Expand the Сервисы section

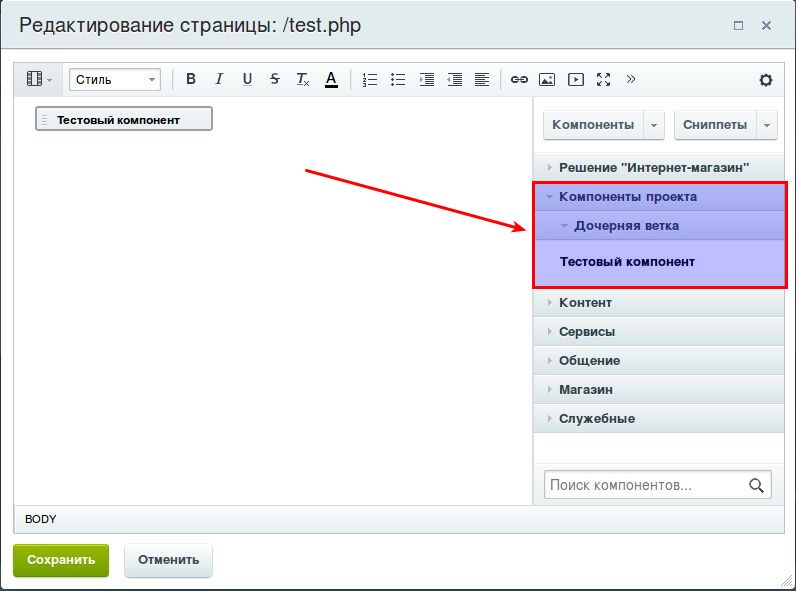point(659,332)
